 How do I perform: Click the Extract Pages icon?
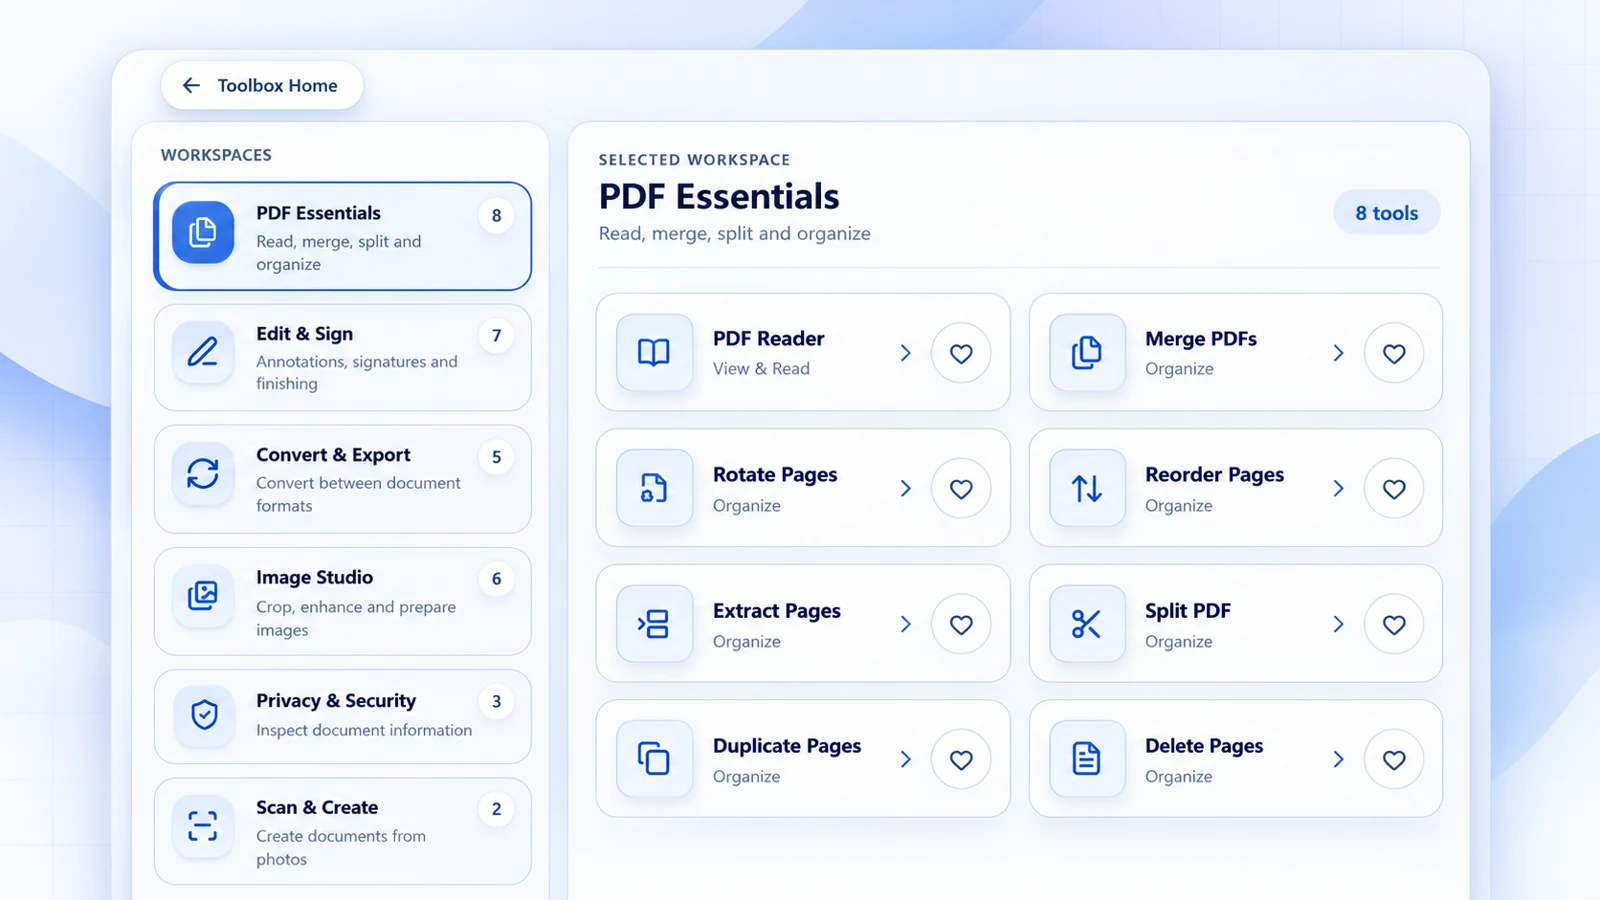654,624
